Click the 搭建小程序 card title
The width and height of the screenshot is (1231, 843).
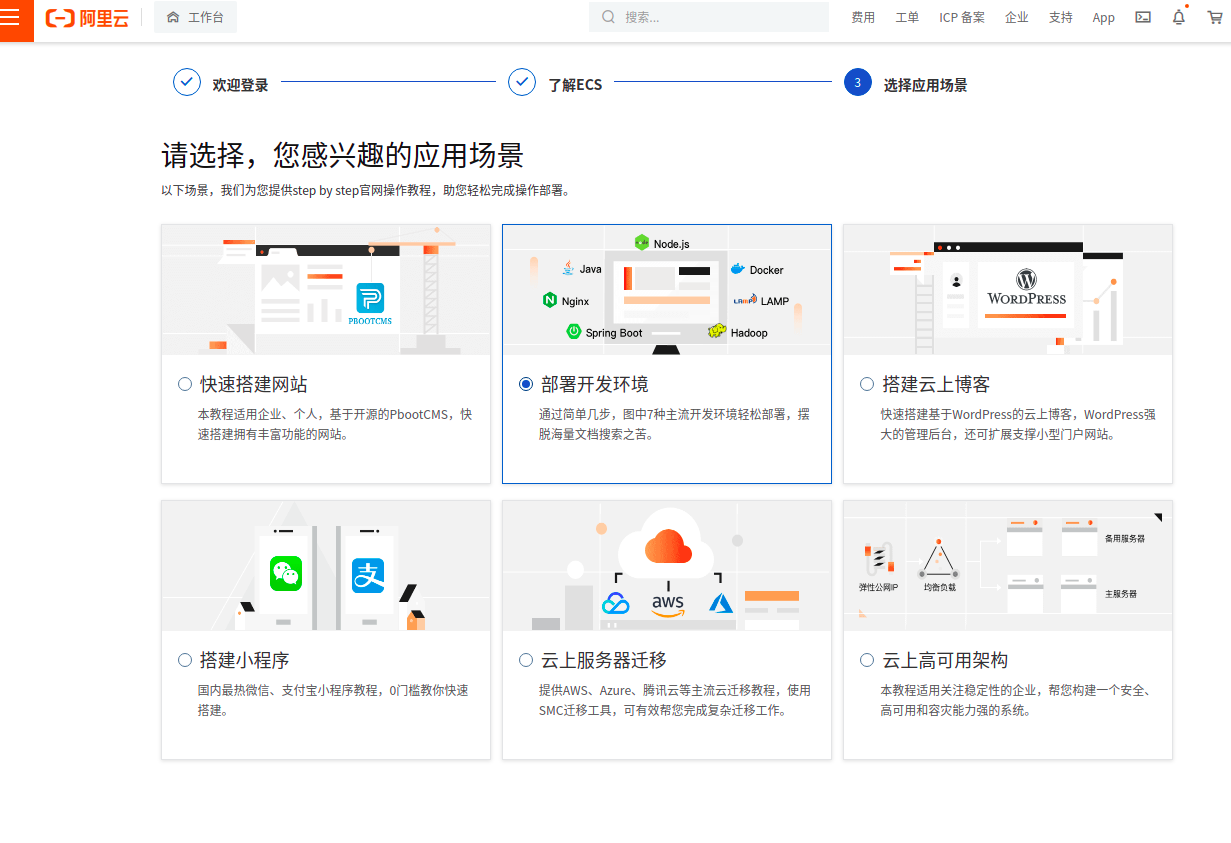pyautogui.click(x=245, y=660)
